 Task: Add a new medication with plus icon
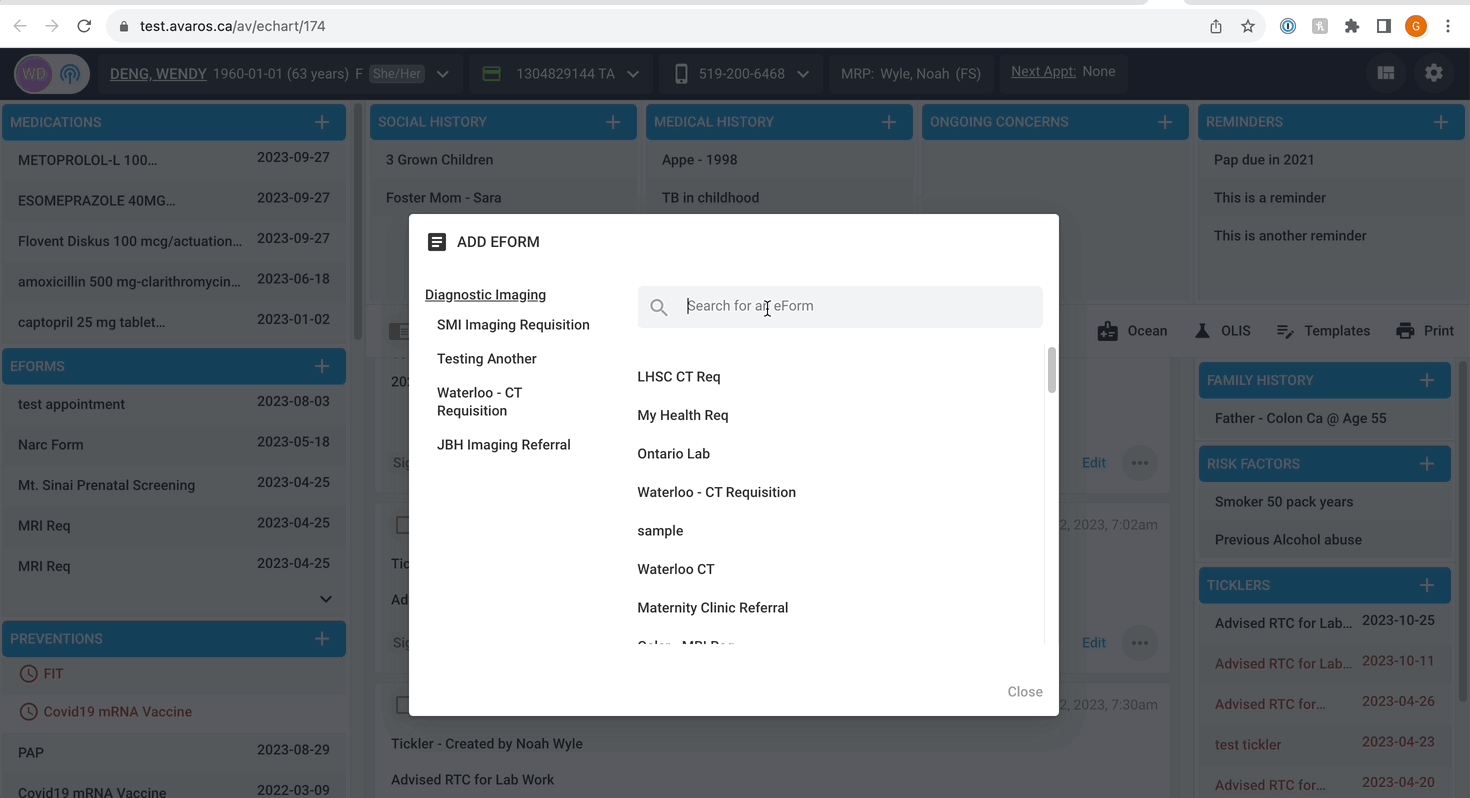point(322,122)
